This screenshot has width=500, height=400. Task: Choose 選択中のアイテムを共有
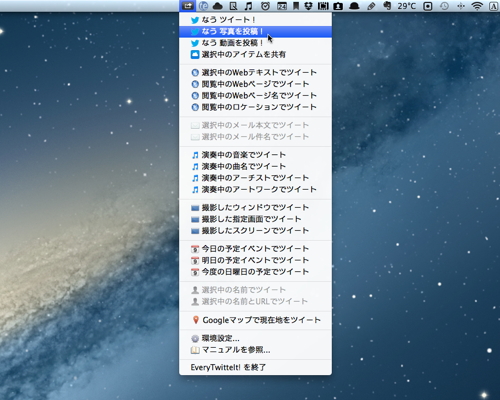point(255,54)
